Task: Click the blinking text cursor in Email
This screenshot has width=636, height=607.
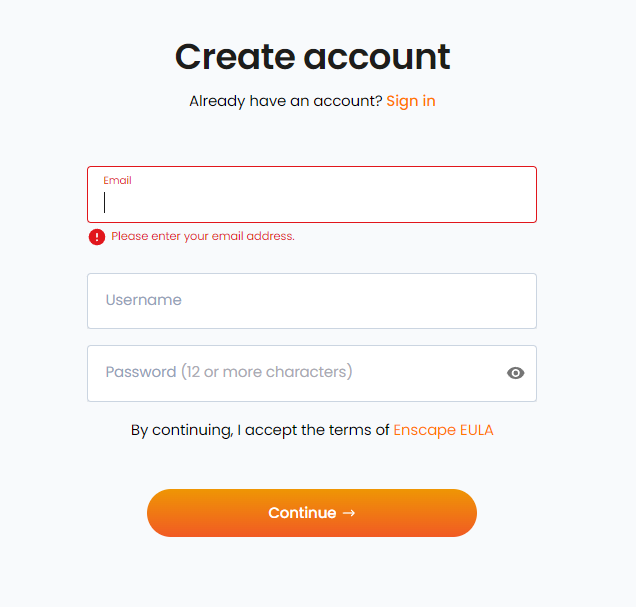Action: coord(105,202)
